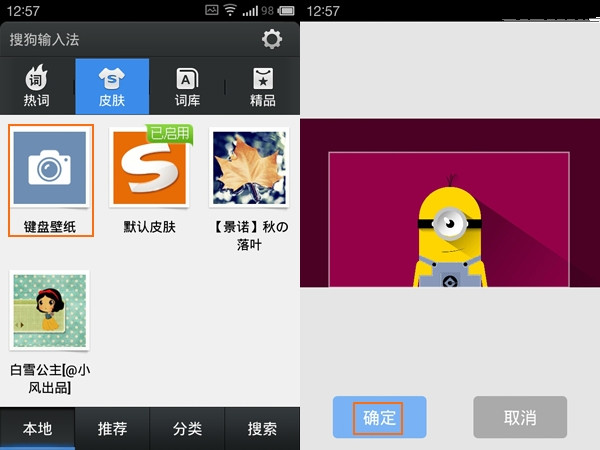Open the 推荐 recommended bottom tab
This screenshot has height=450, width=600.
coord(112,428)
